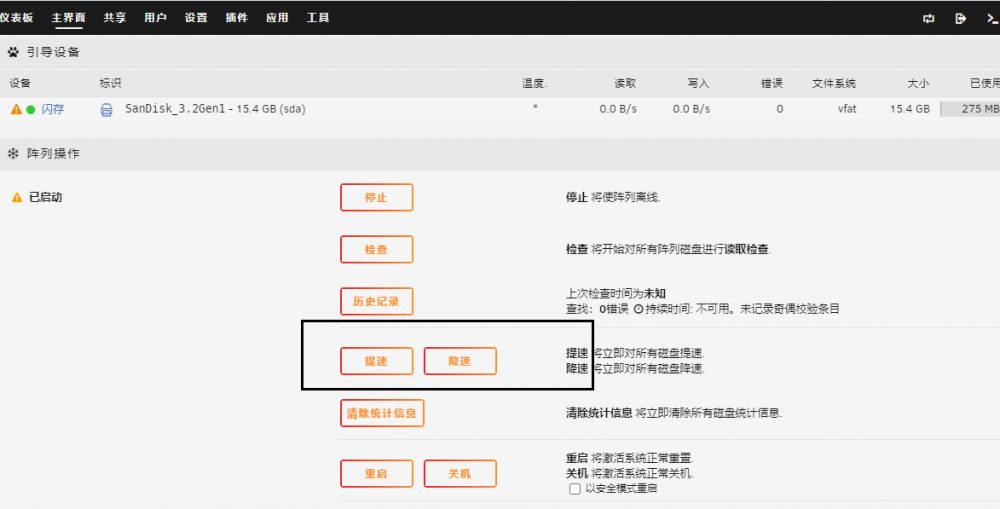Click the 重启 reboot button
The image size is (1000, 509).
click(376, 473)
